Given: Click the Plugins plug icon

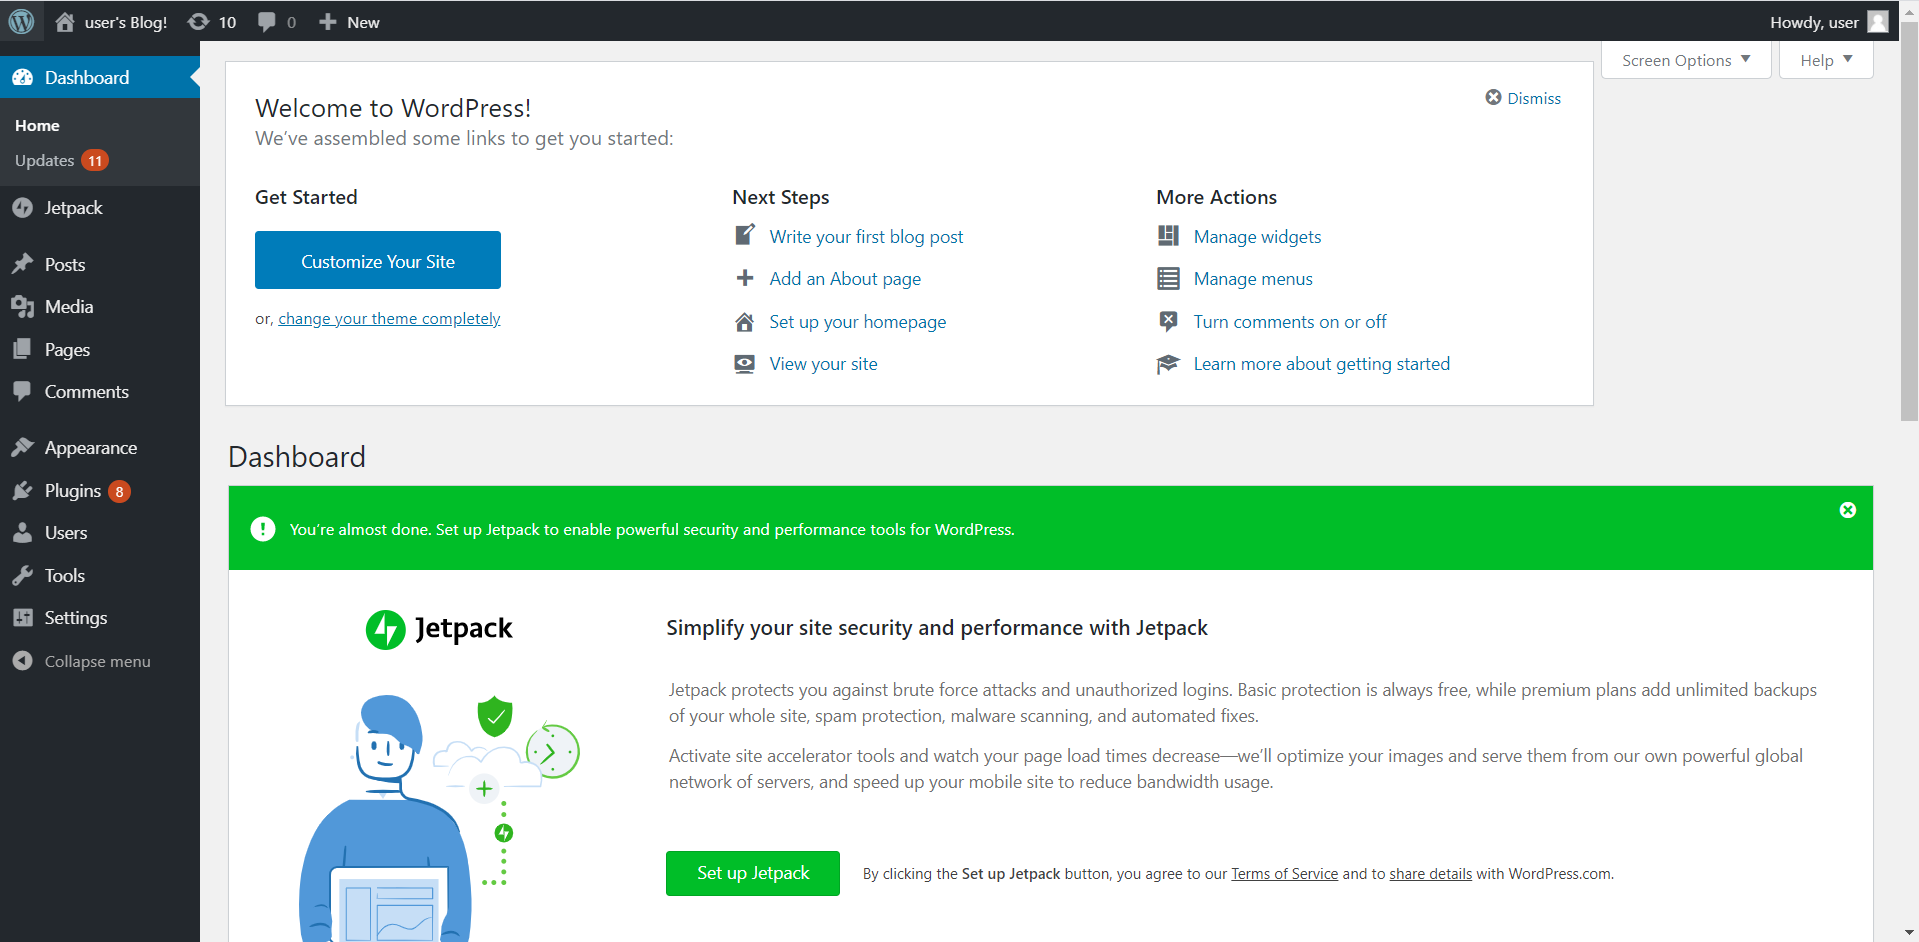Looking at the screenshot, I should [x=22, y=490].
